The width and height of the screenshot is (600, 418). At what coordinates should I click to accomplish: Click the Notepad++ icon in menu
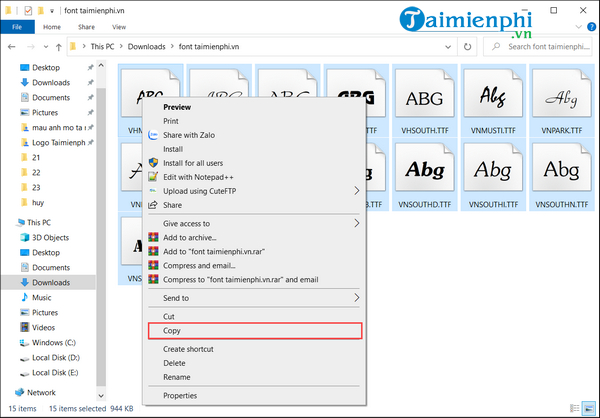tap(153, 176)
